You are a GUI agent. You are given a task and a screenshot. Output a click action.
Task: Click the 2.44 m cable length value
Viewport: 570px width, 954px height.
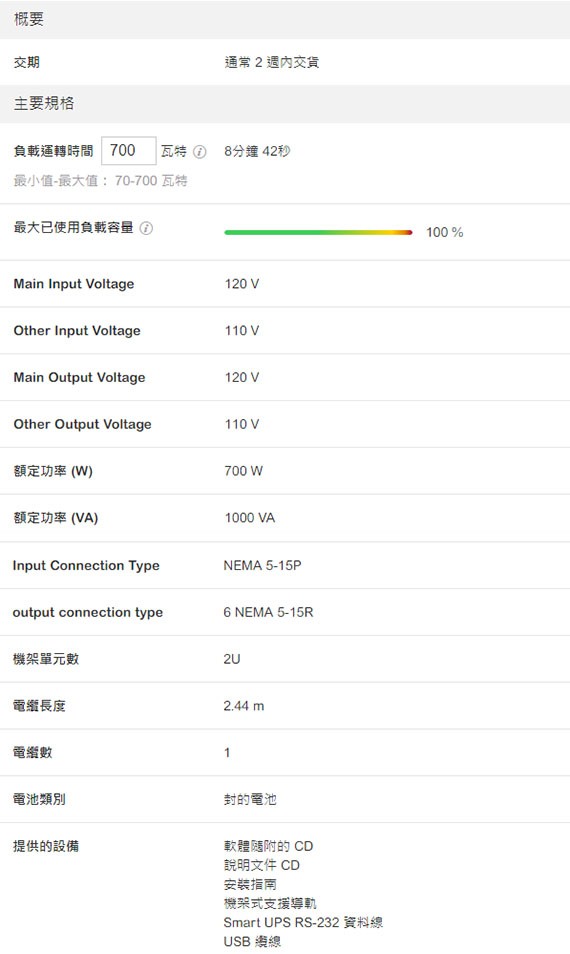tap(244, 706)
